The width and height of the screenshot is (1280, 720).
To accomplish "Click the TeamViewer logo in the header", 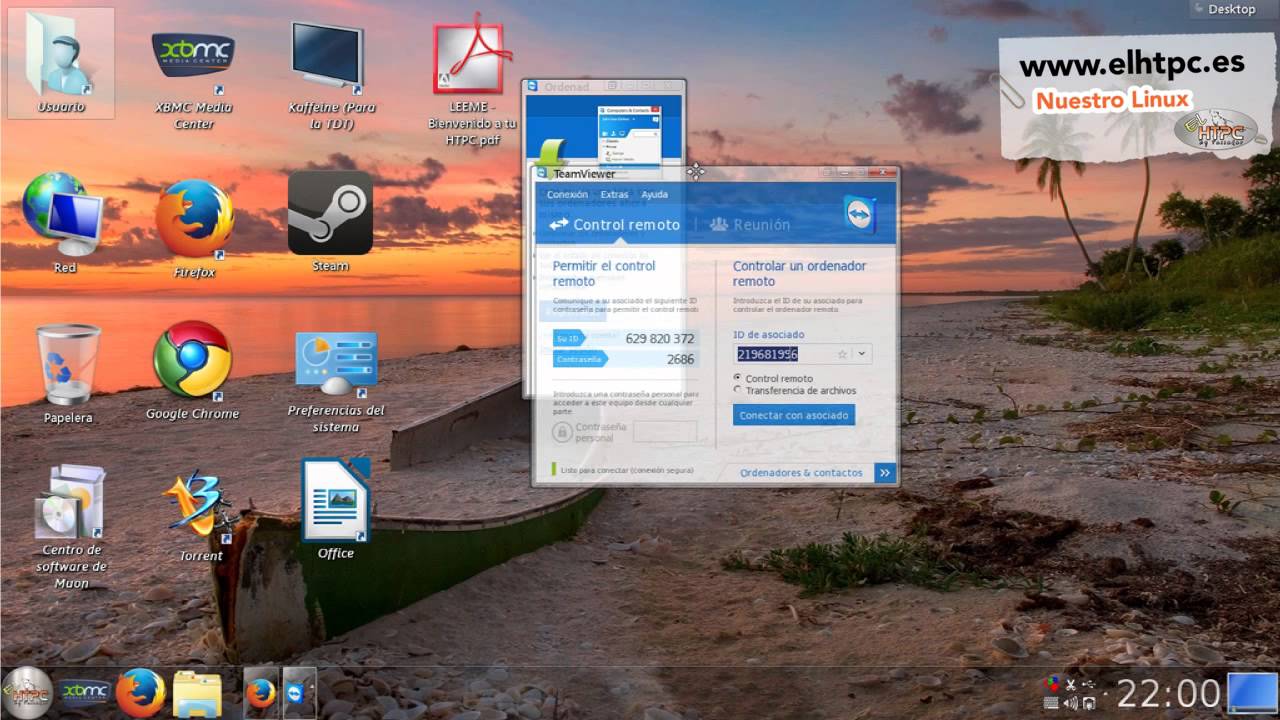I will 859,215.
